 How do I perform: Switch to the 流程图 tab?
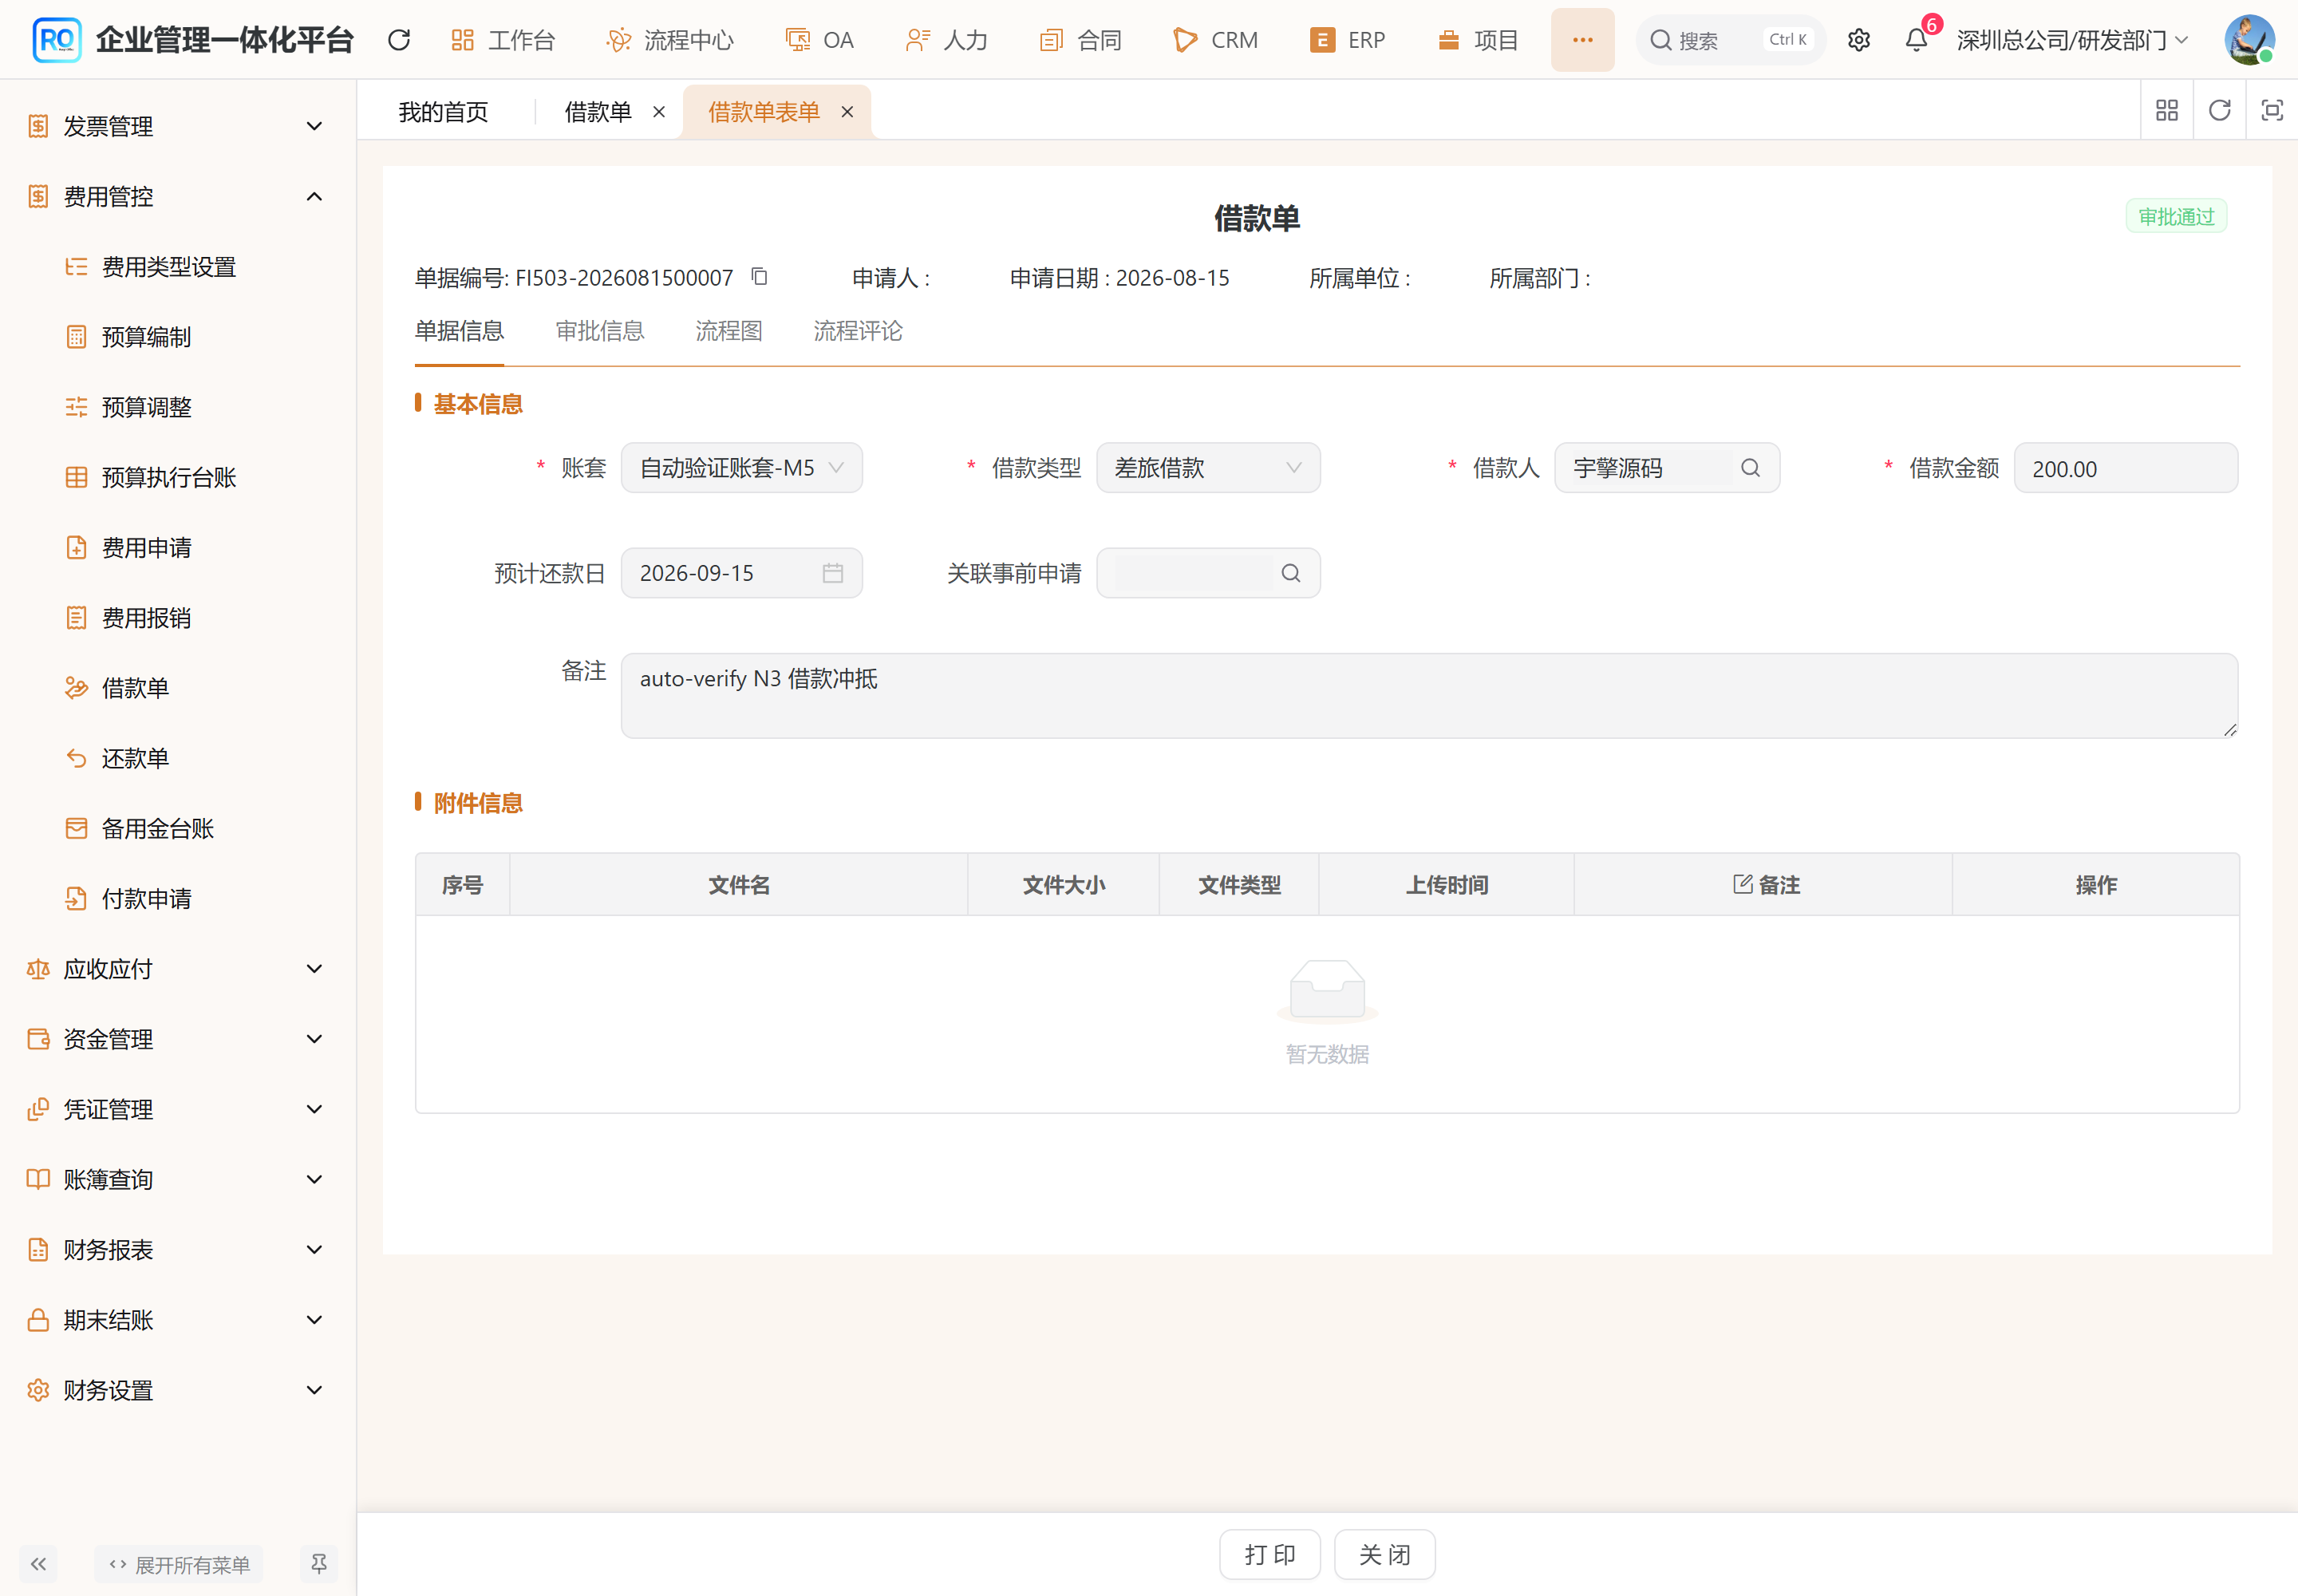click(729, 331)
